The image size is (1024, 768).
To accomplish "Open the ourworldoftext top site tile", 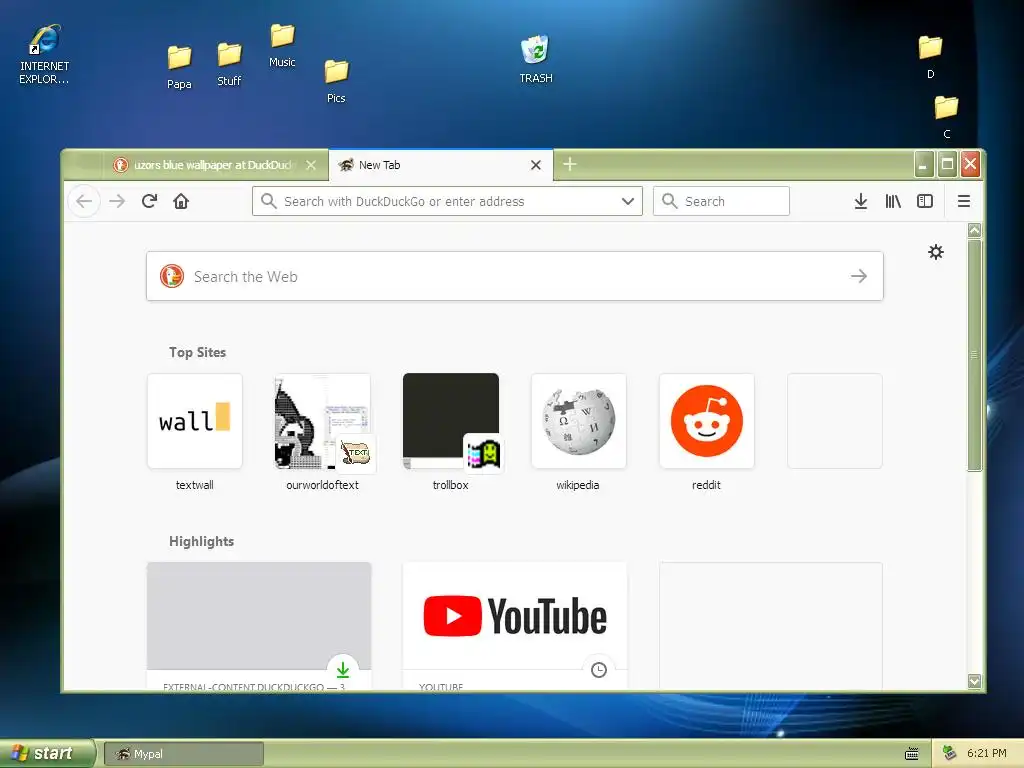I will (323, 432).
